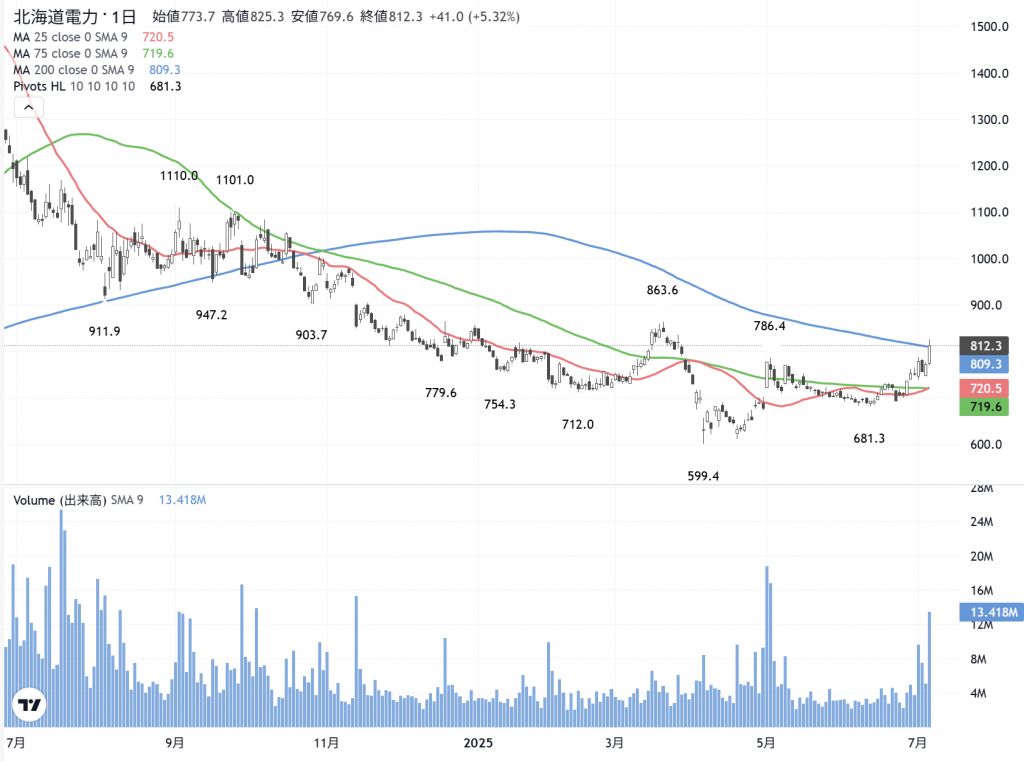Click the 600.0 price axis tick

click(986, 444)
